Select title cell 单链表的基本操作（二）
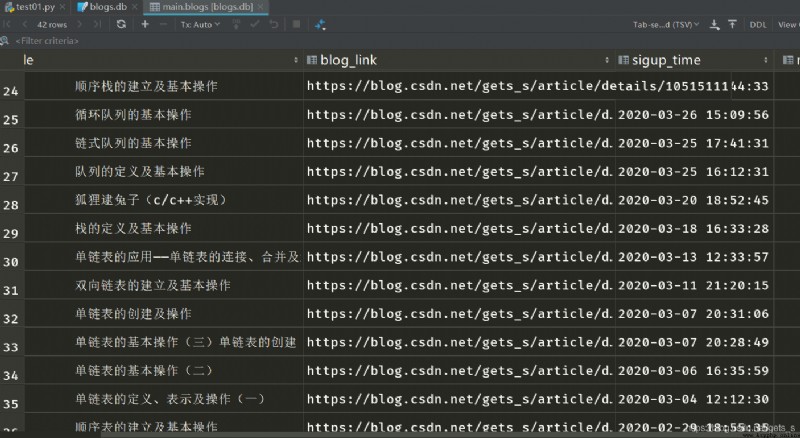The height and width of the screenshot is (438, 800). [x=163, y=370]
